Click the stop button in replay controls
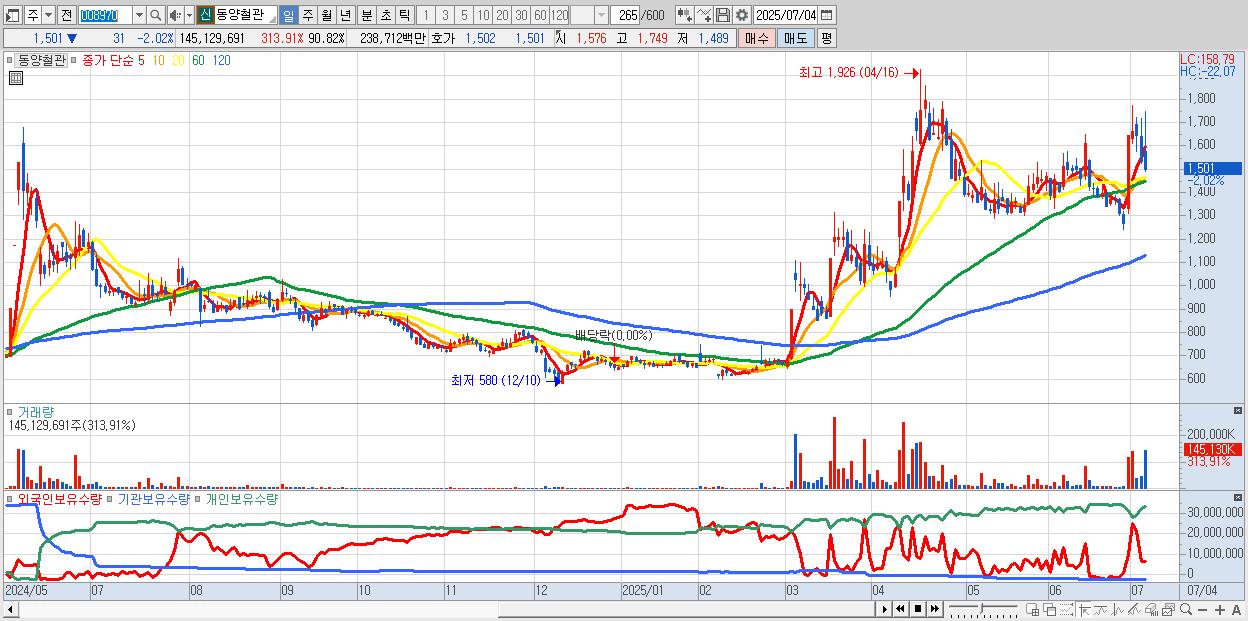The height and width of the screenshot is (621, 1248). (918, 609)
